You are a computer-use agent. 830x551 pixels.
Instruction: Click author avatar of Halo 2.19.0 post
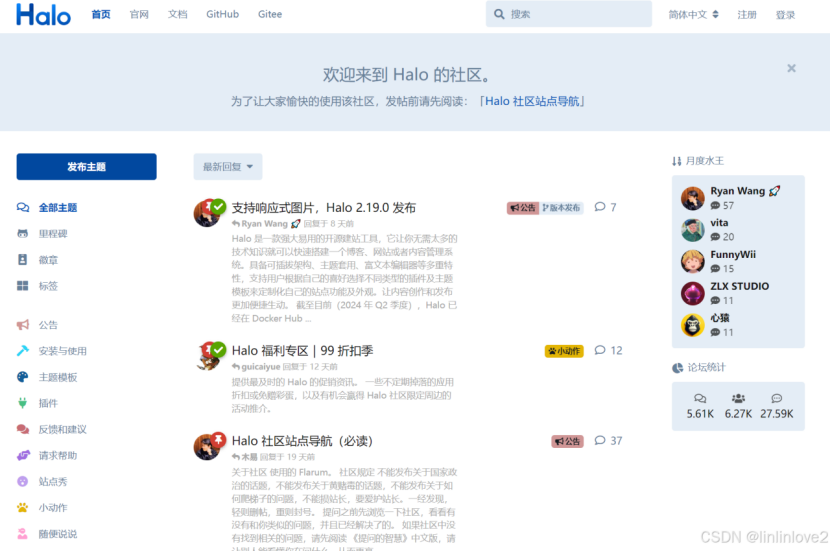coord(206,213)
